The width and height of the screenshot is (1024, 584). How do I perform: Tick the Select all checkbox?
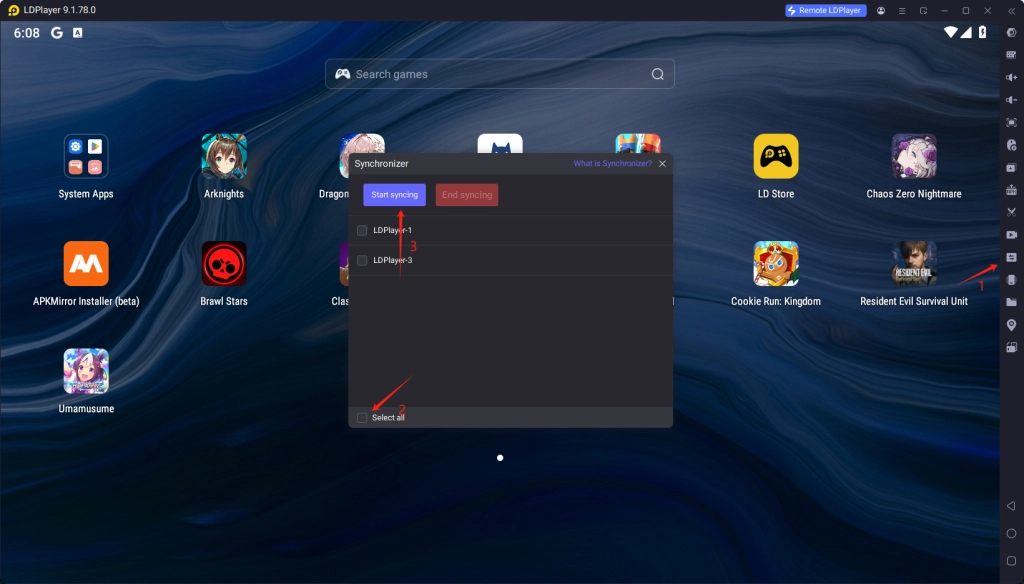pyautogui.click(x=362, y=417)
